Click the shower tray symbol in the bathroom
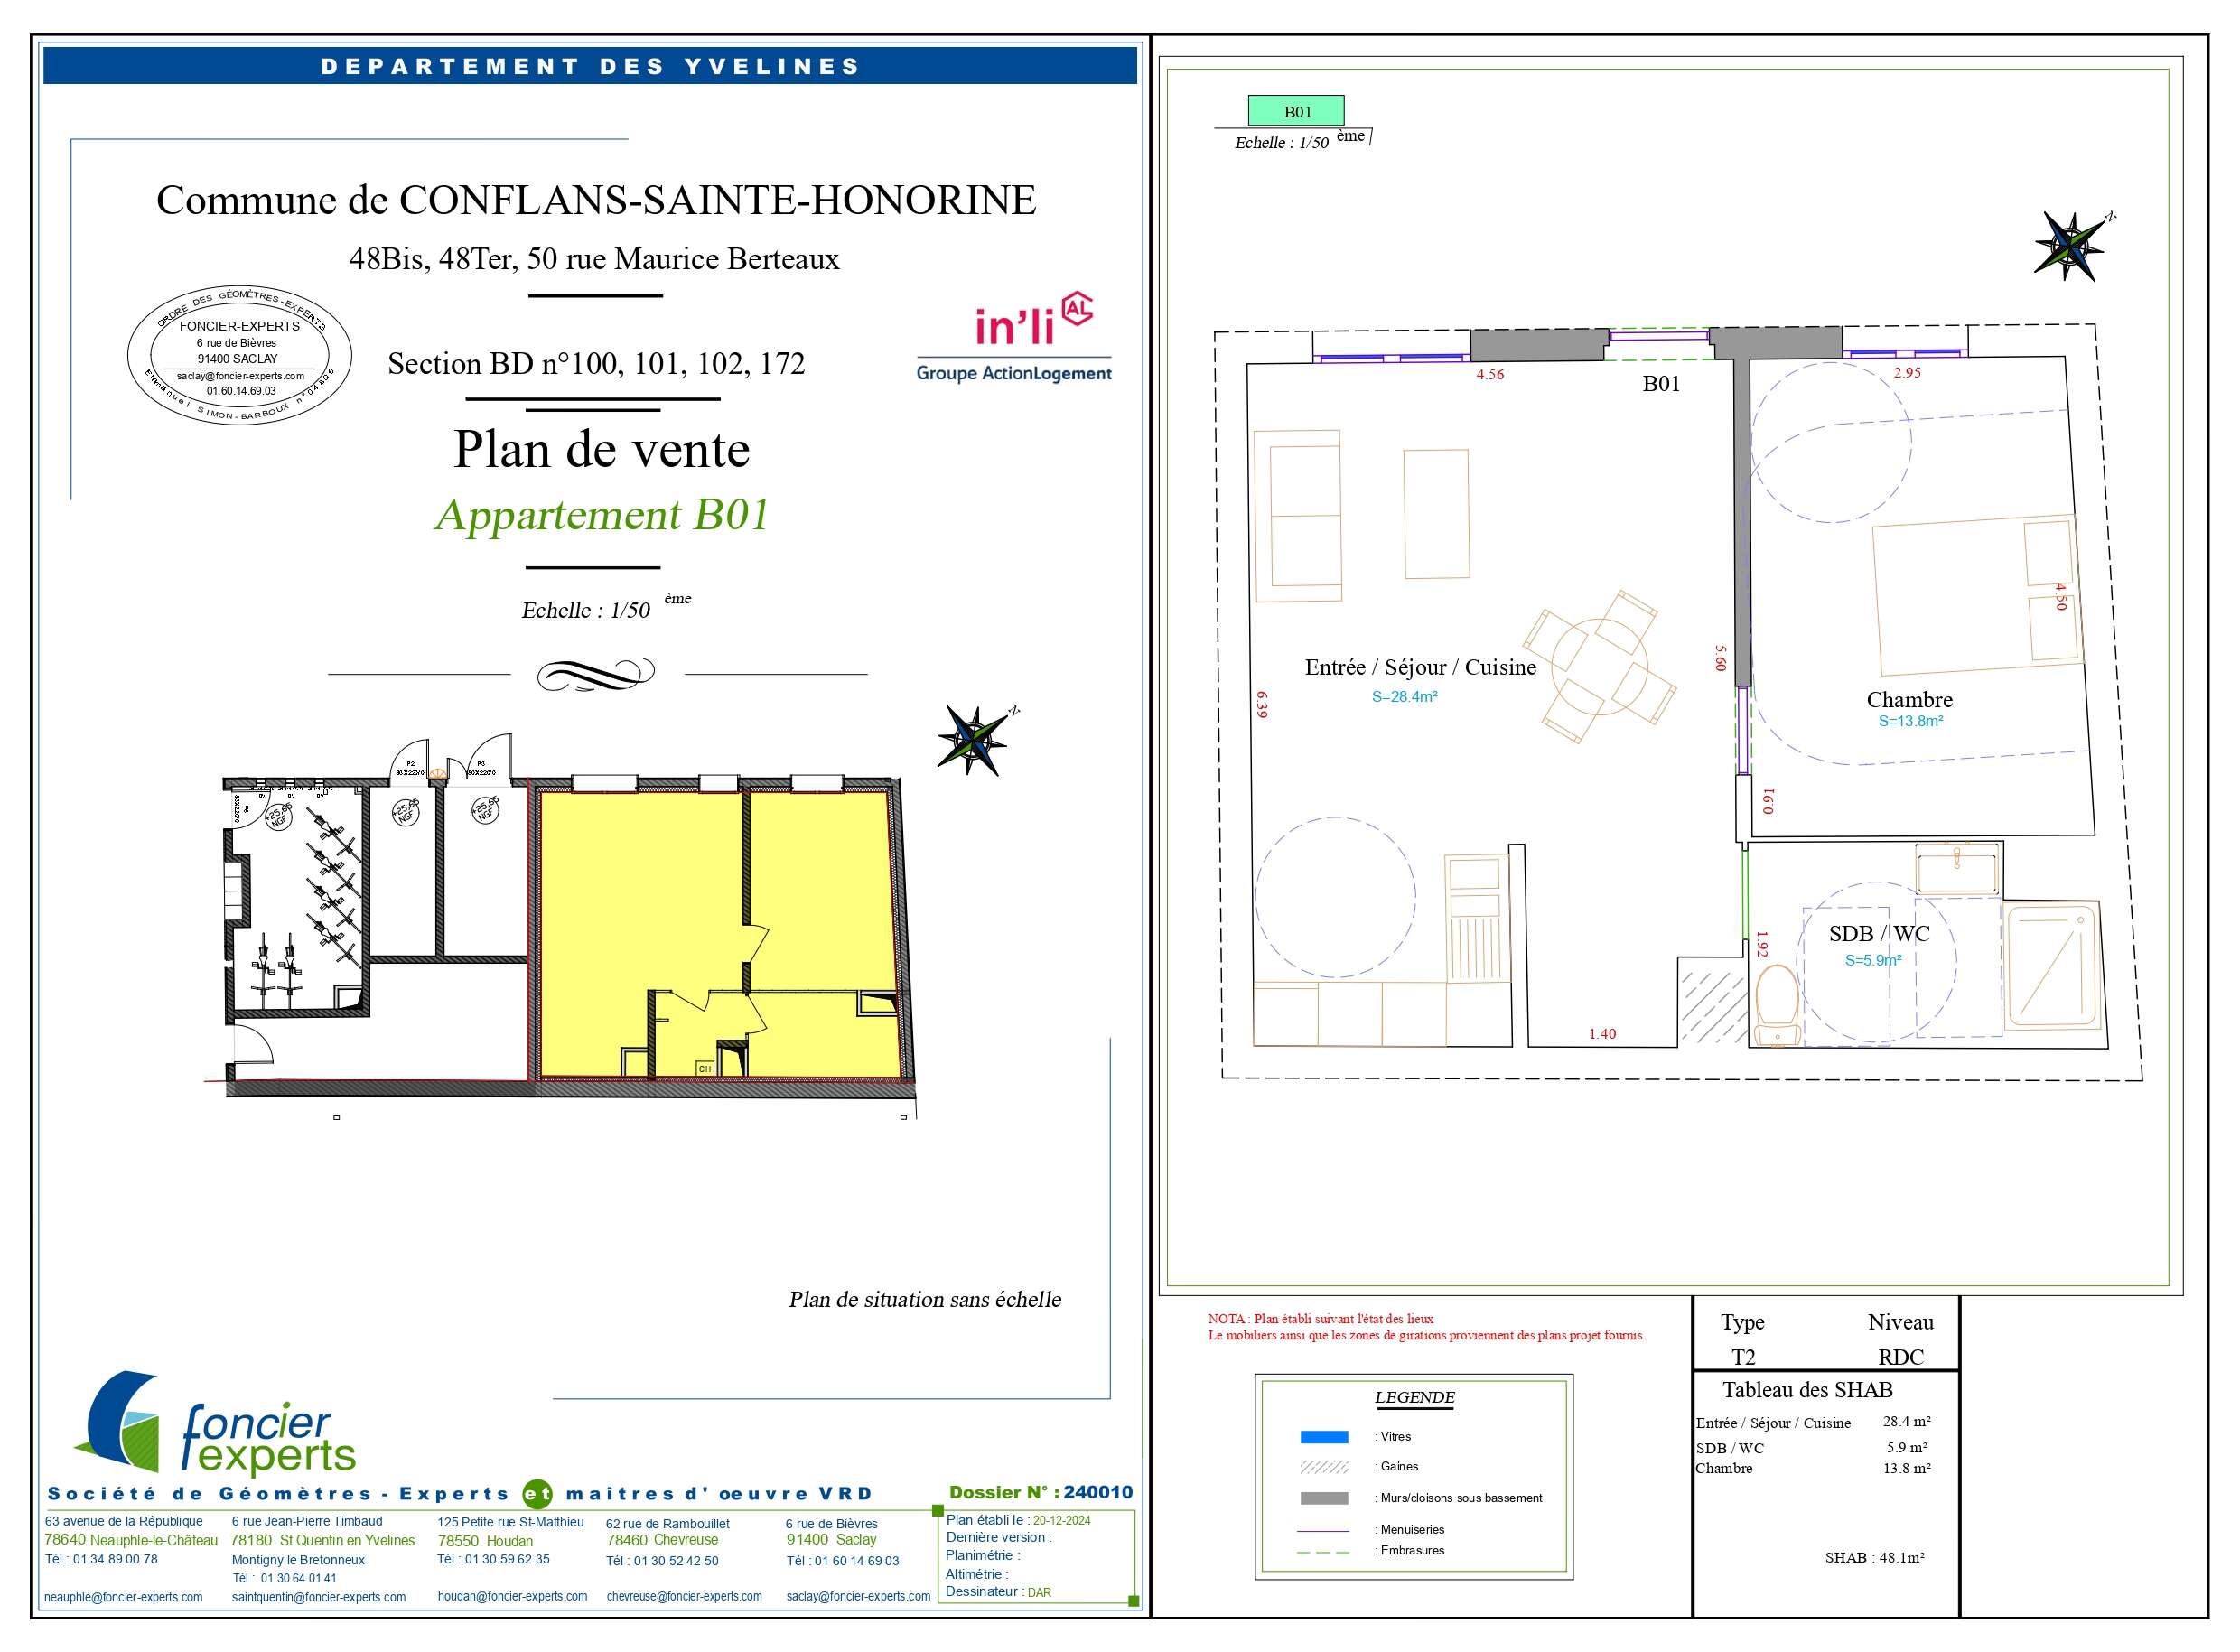The width and height of the screenshot is (2240, 1652). coord(2053,965)
